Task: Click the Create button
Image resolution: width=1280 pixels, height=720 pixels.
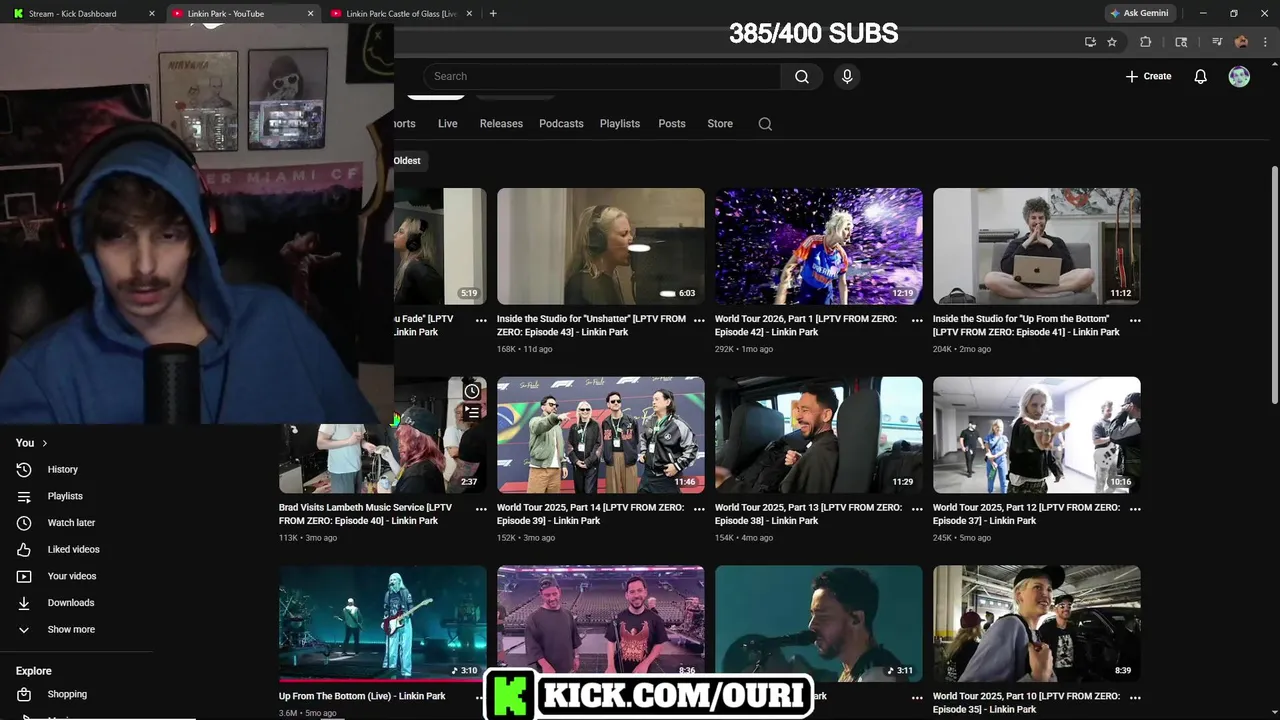Action: pyautogui.click(x=1148, y=76)
